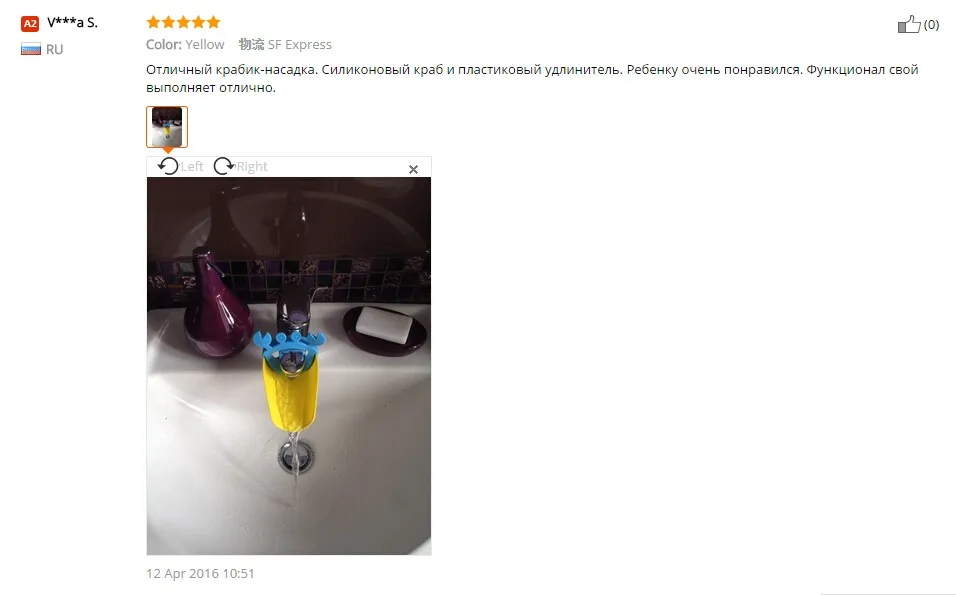This screenshot has width=956, height=595.
Task: Click the Color: Yellow text
Action: pyautogui.click(x=185, y=45)
